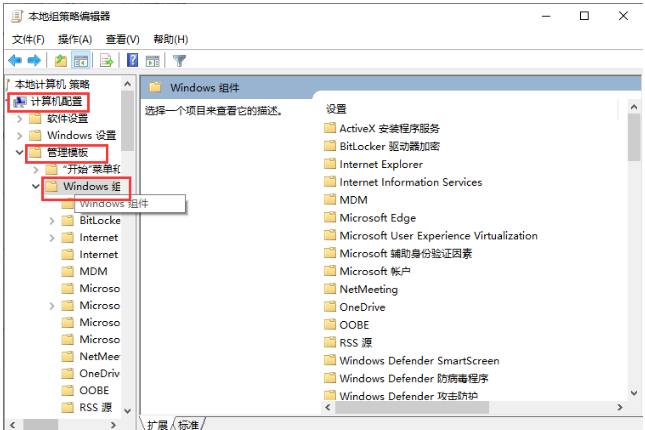Select OOBE in the left tree
This screenshot has height=430, width=645.
pyautogui.click(x=94, y=390)
